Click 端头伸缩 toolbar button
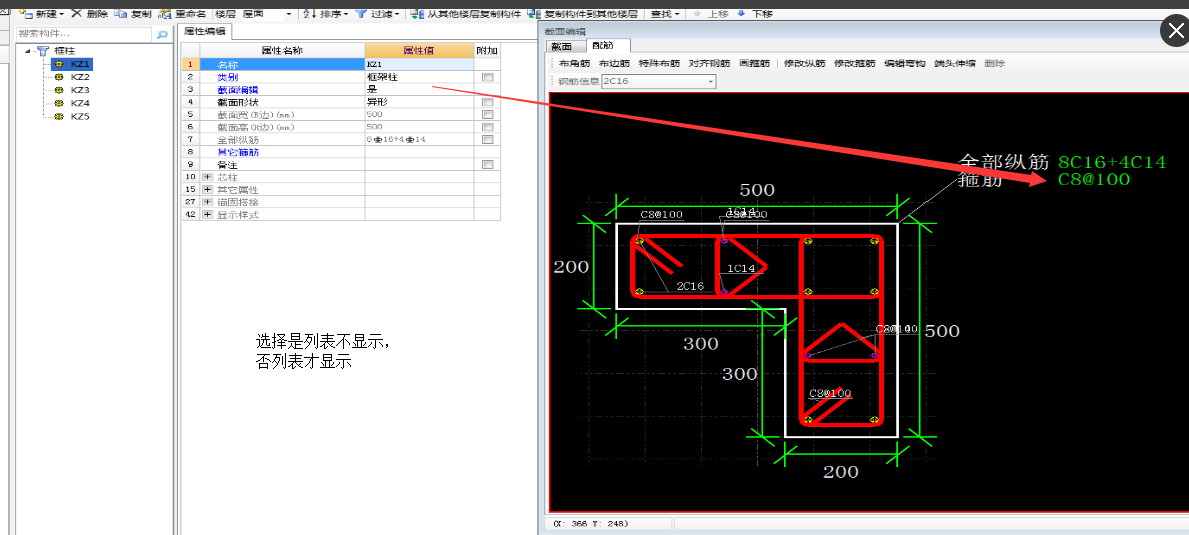Viewport: 1189px width, 535px height. [954, 64]
